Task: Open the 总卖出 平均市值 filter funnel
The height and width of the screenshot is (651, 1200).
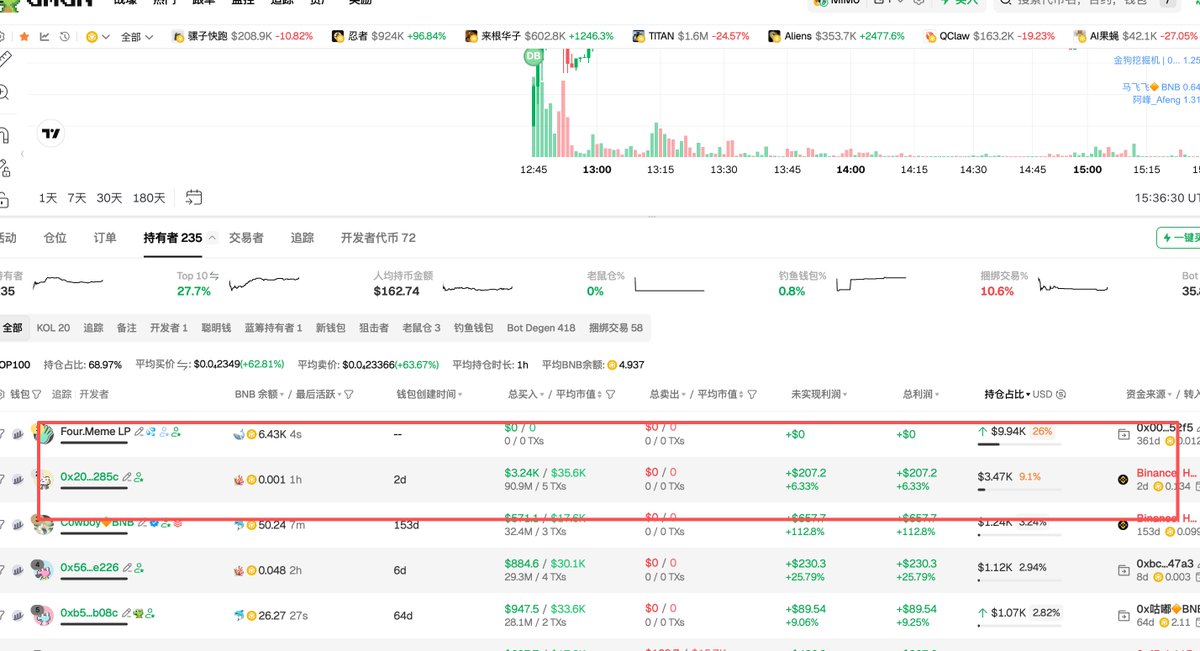Action: pos(751,395)
